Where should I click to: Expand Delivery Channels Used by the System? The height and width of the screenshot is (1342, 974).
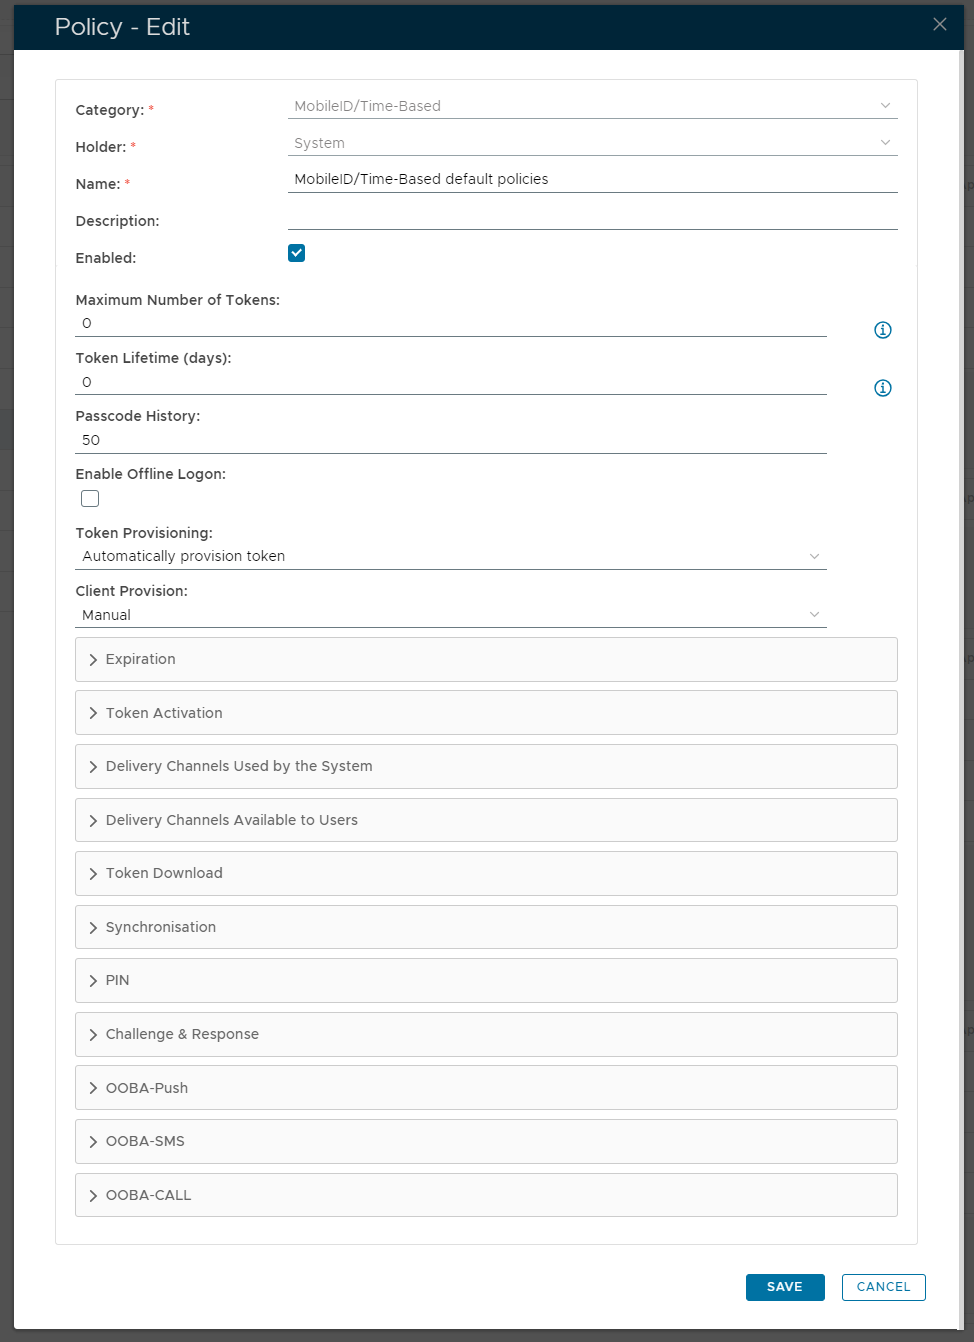(x=486, y=767)
